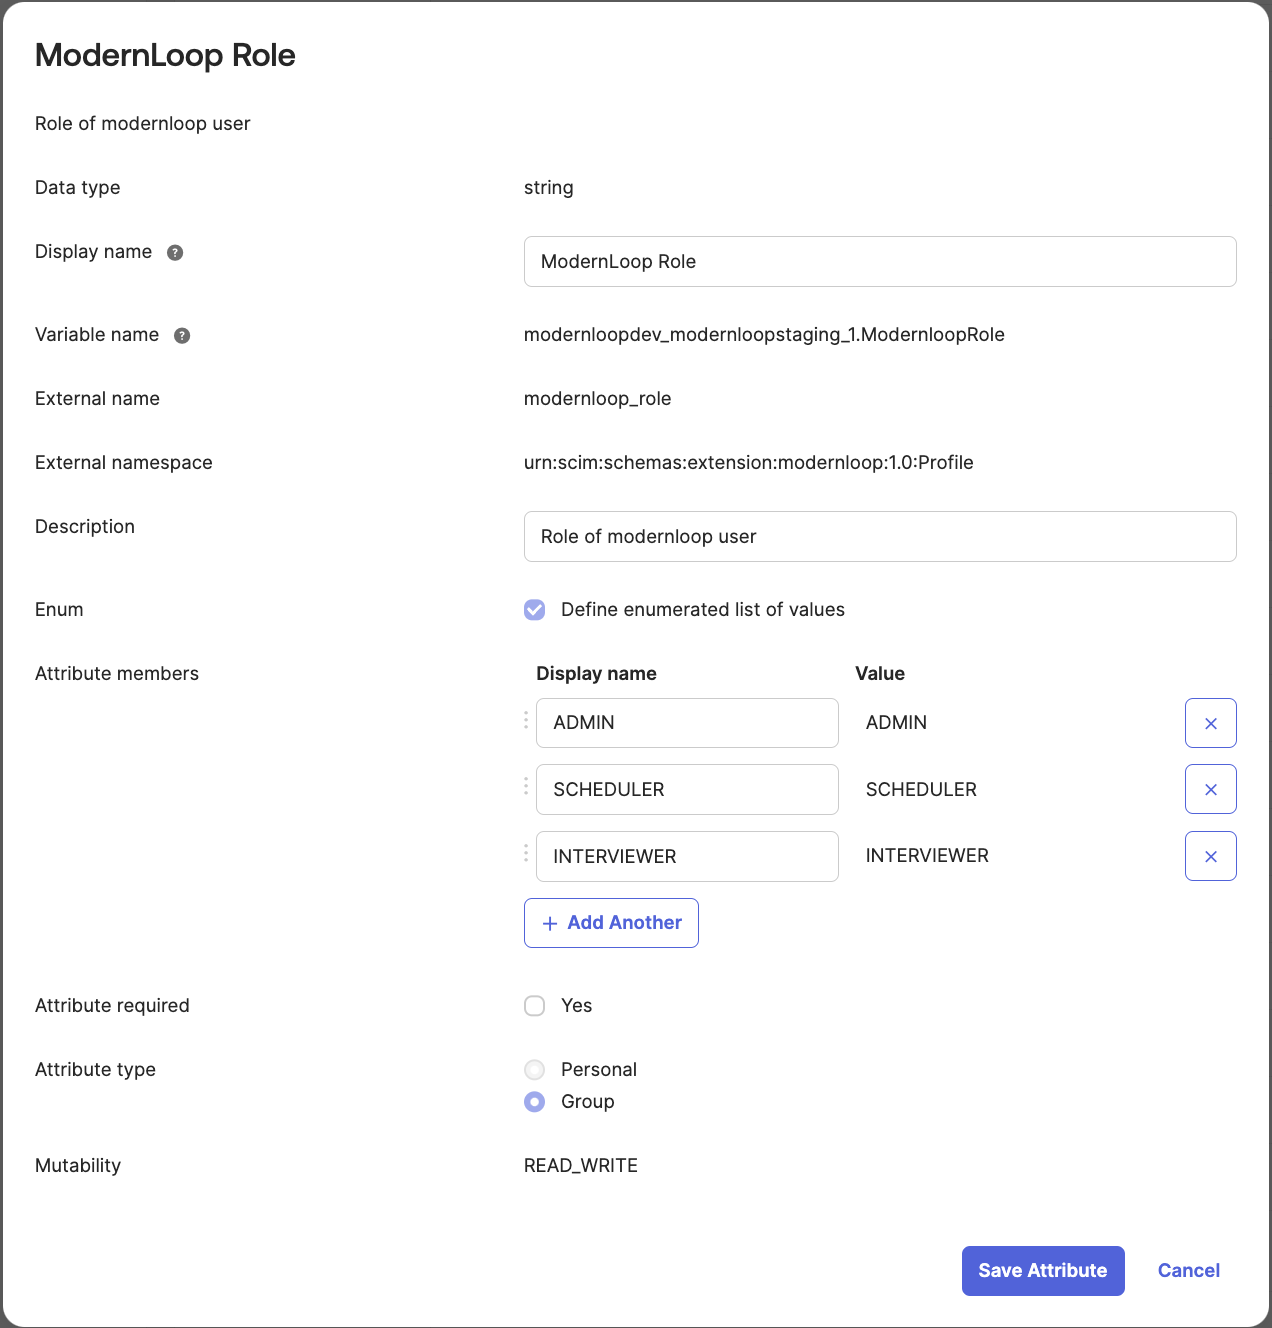Image resolution: width=1272 pixels, height=1328 pixels.
Task: Click the ModernLoop Role heading
Action: 165,55
